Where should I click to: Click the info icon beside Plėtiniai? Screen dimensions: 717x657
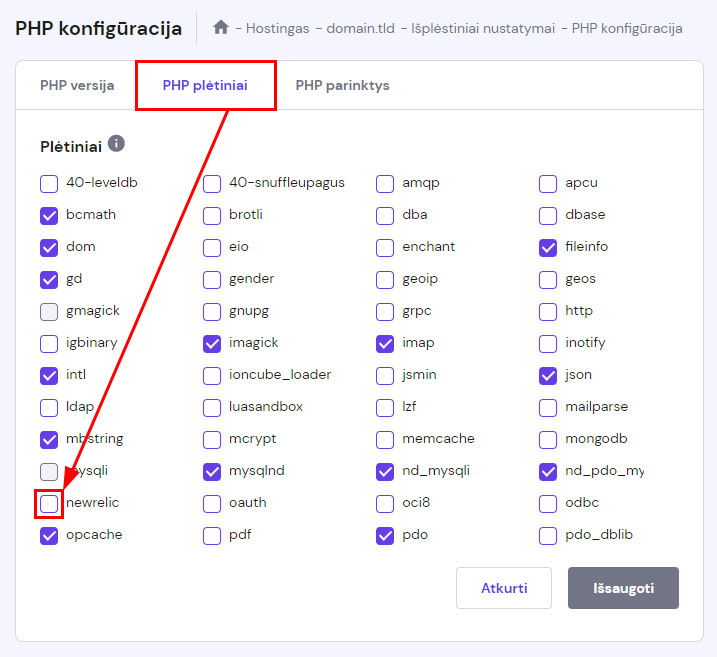click(116, 144)
